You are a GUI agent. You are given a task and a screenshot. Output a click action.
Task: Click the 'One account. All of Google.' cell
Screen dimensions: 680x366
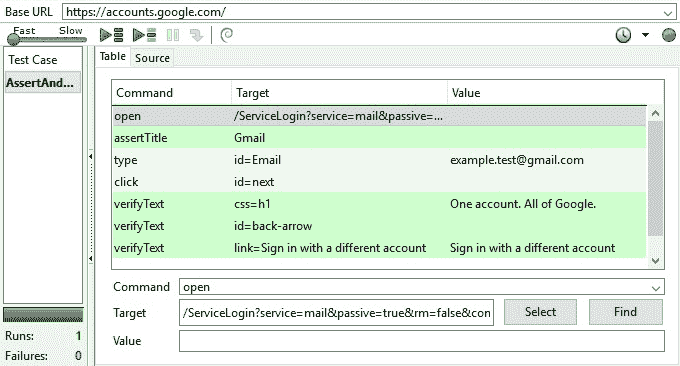(x=523, y=204)
